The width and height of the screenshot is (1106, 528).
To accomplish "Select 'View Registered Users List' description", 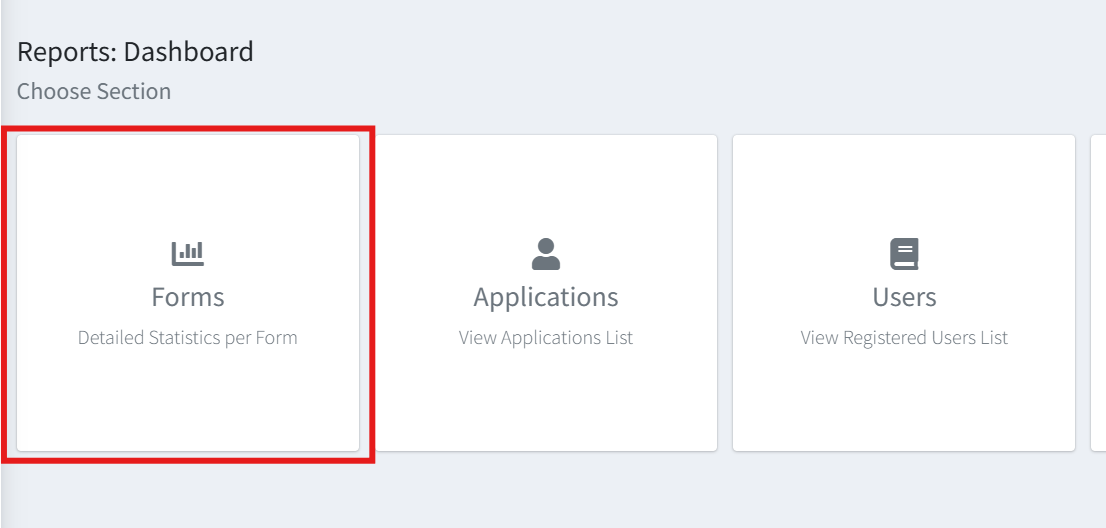I will pos(904,338).
